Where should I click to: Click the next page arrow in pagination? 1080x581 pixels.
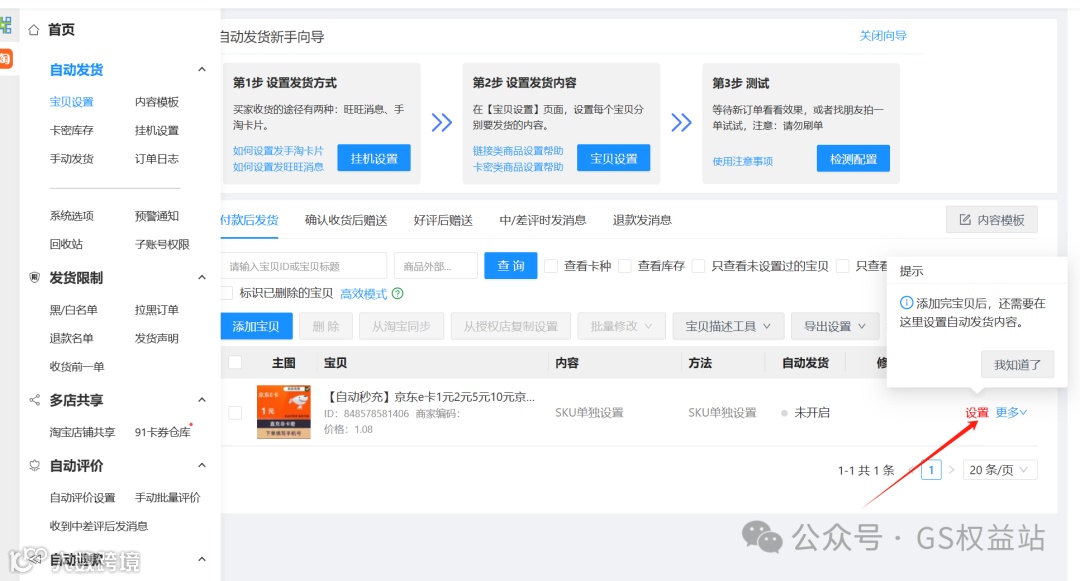(x=951, y=470)
